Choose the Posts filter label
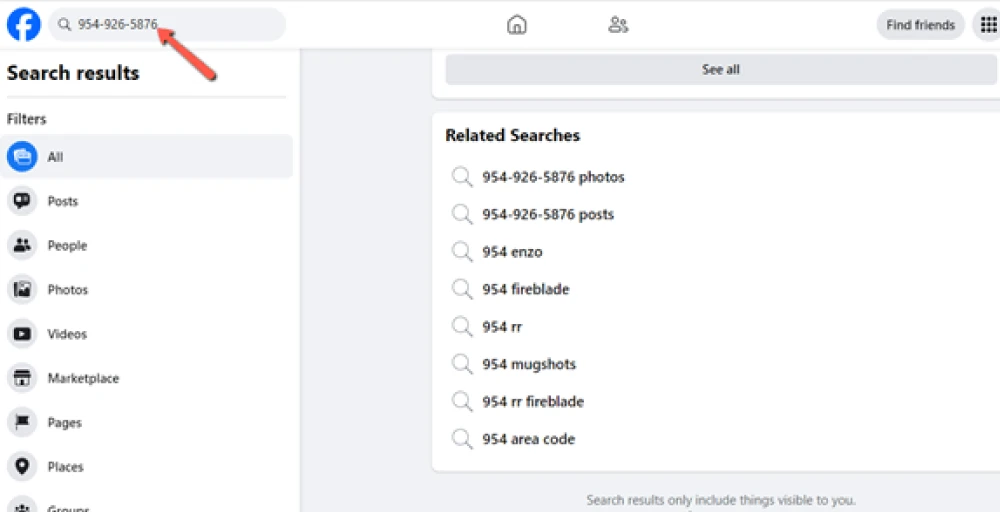The width and height of the screenshot is (1000, 512). [62, 201]
